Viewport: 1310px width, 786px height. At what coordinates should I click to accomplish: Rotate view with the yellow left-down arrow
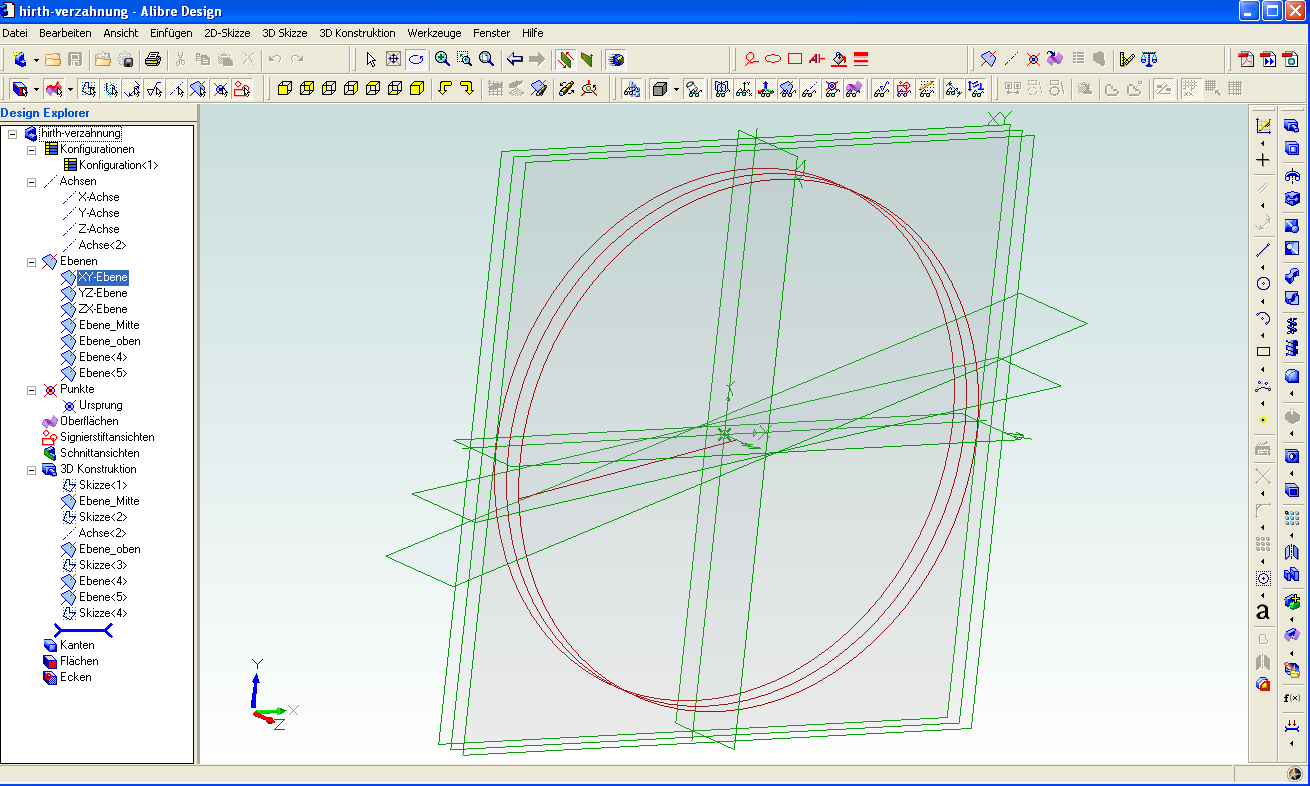445,89
